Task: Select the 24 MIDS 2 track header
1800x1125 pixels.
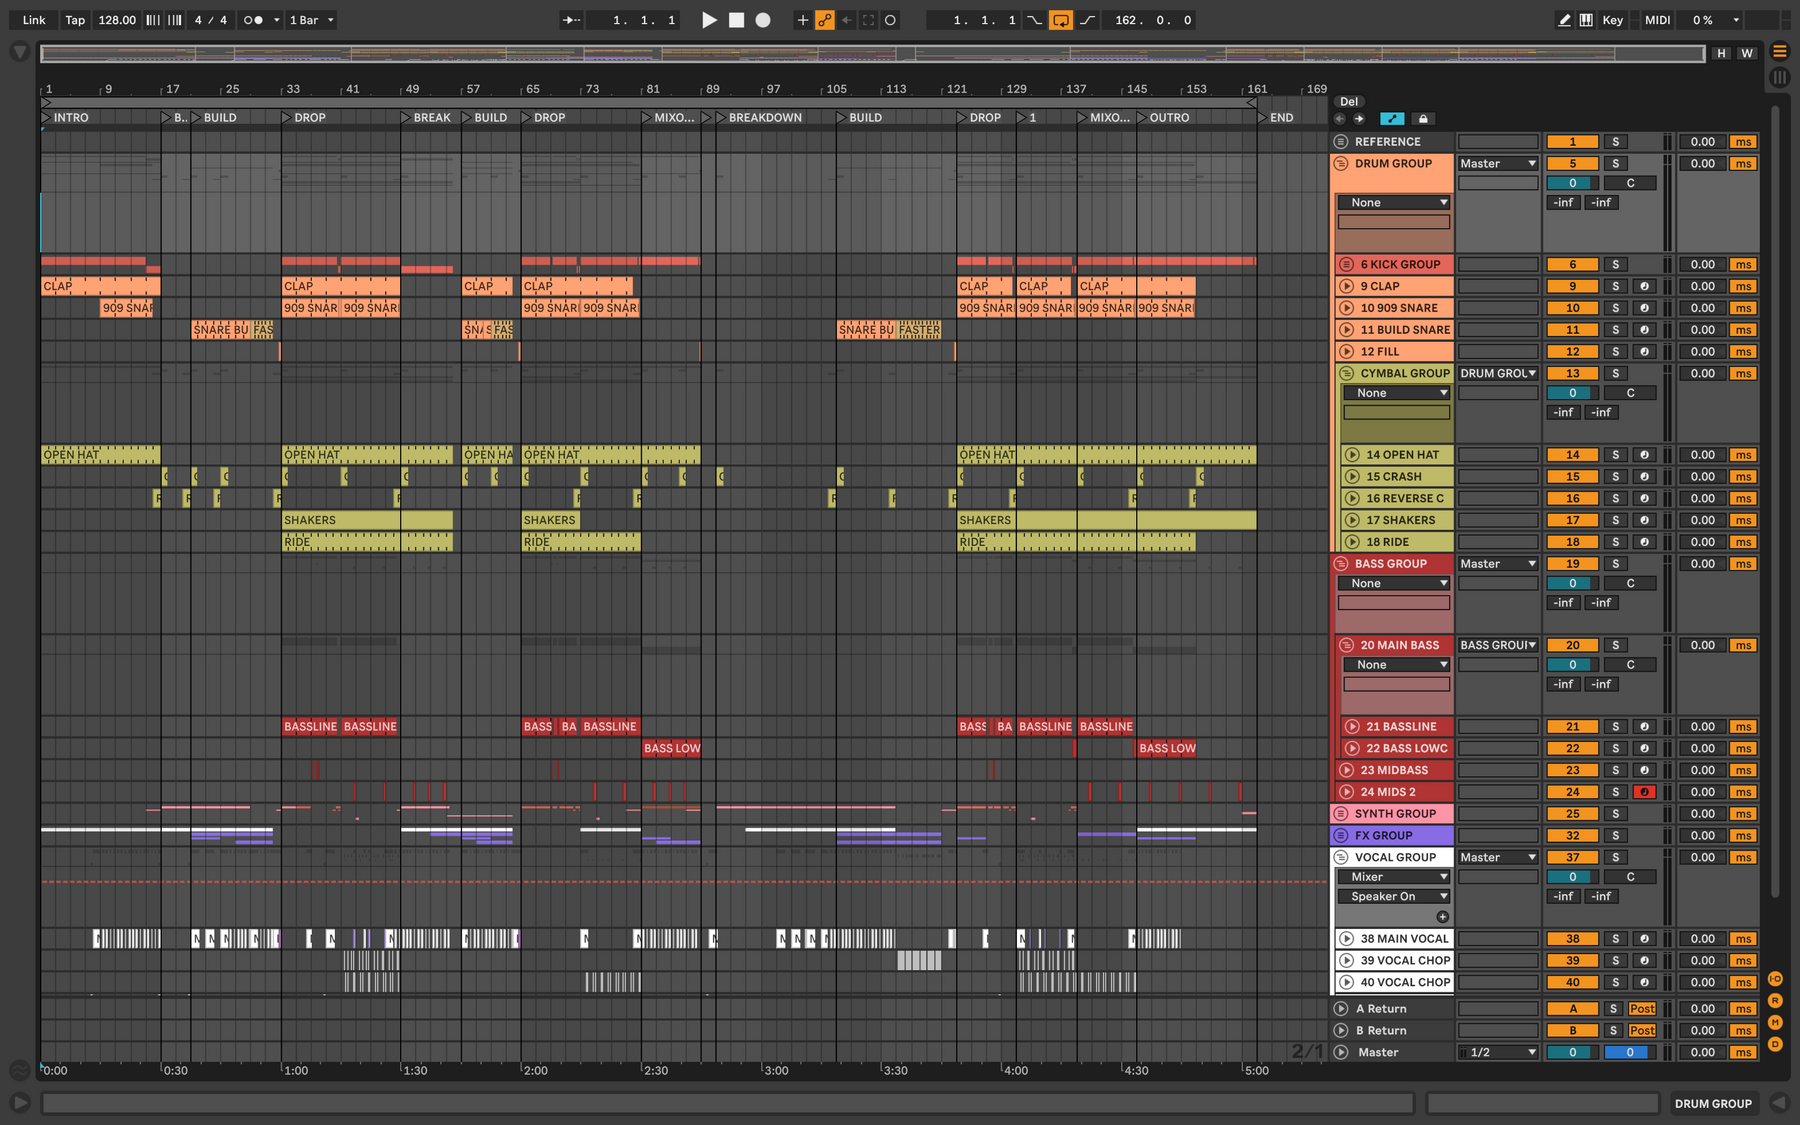Action: pos(1394,792)
